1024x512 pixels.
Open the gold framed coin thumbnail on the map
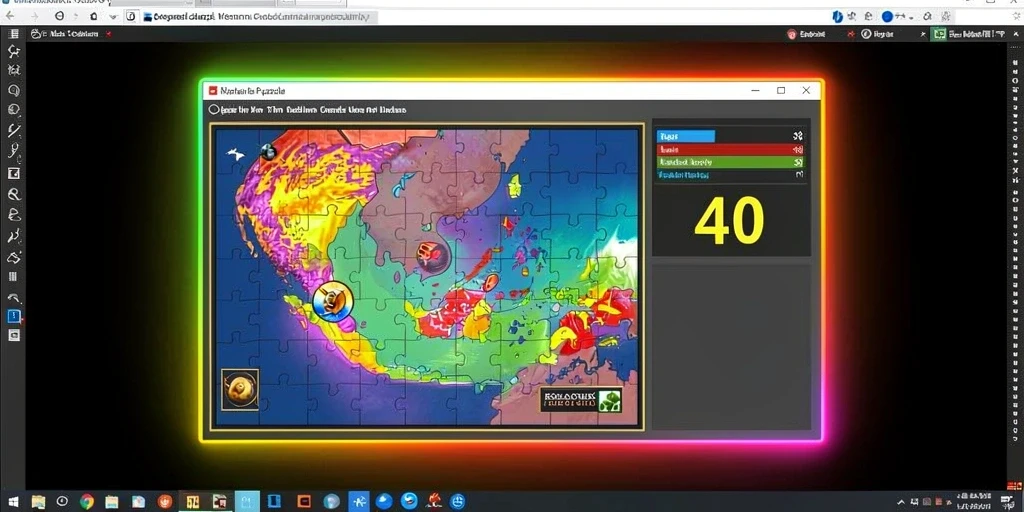click(x=240, y=389)
